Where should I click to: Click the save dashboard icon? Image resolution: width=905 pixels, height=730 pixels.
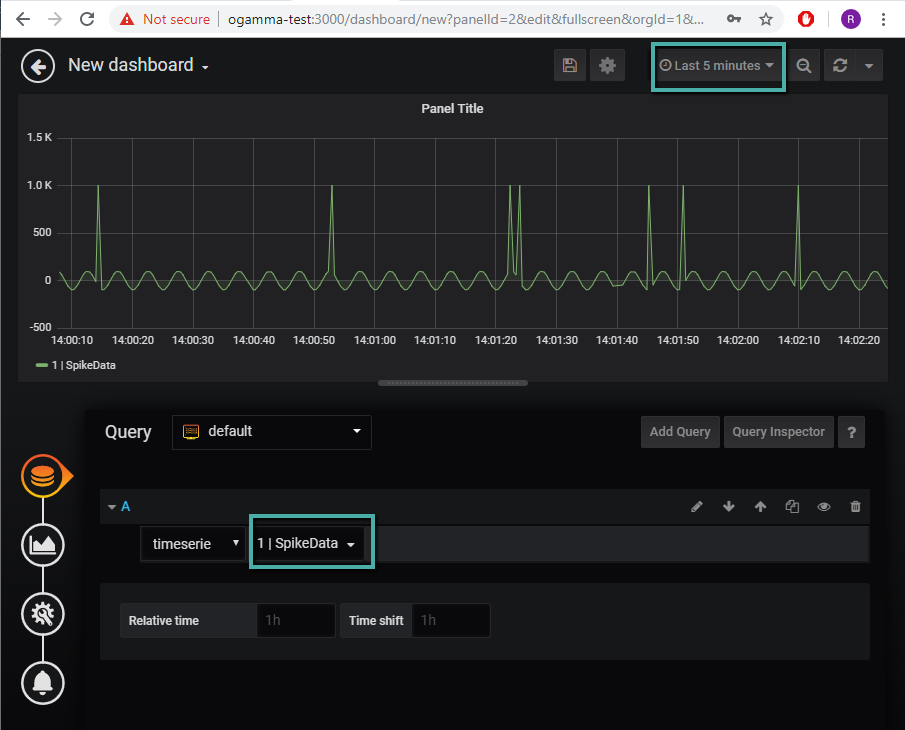(x=569, y=66)
